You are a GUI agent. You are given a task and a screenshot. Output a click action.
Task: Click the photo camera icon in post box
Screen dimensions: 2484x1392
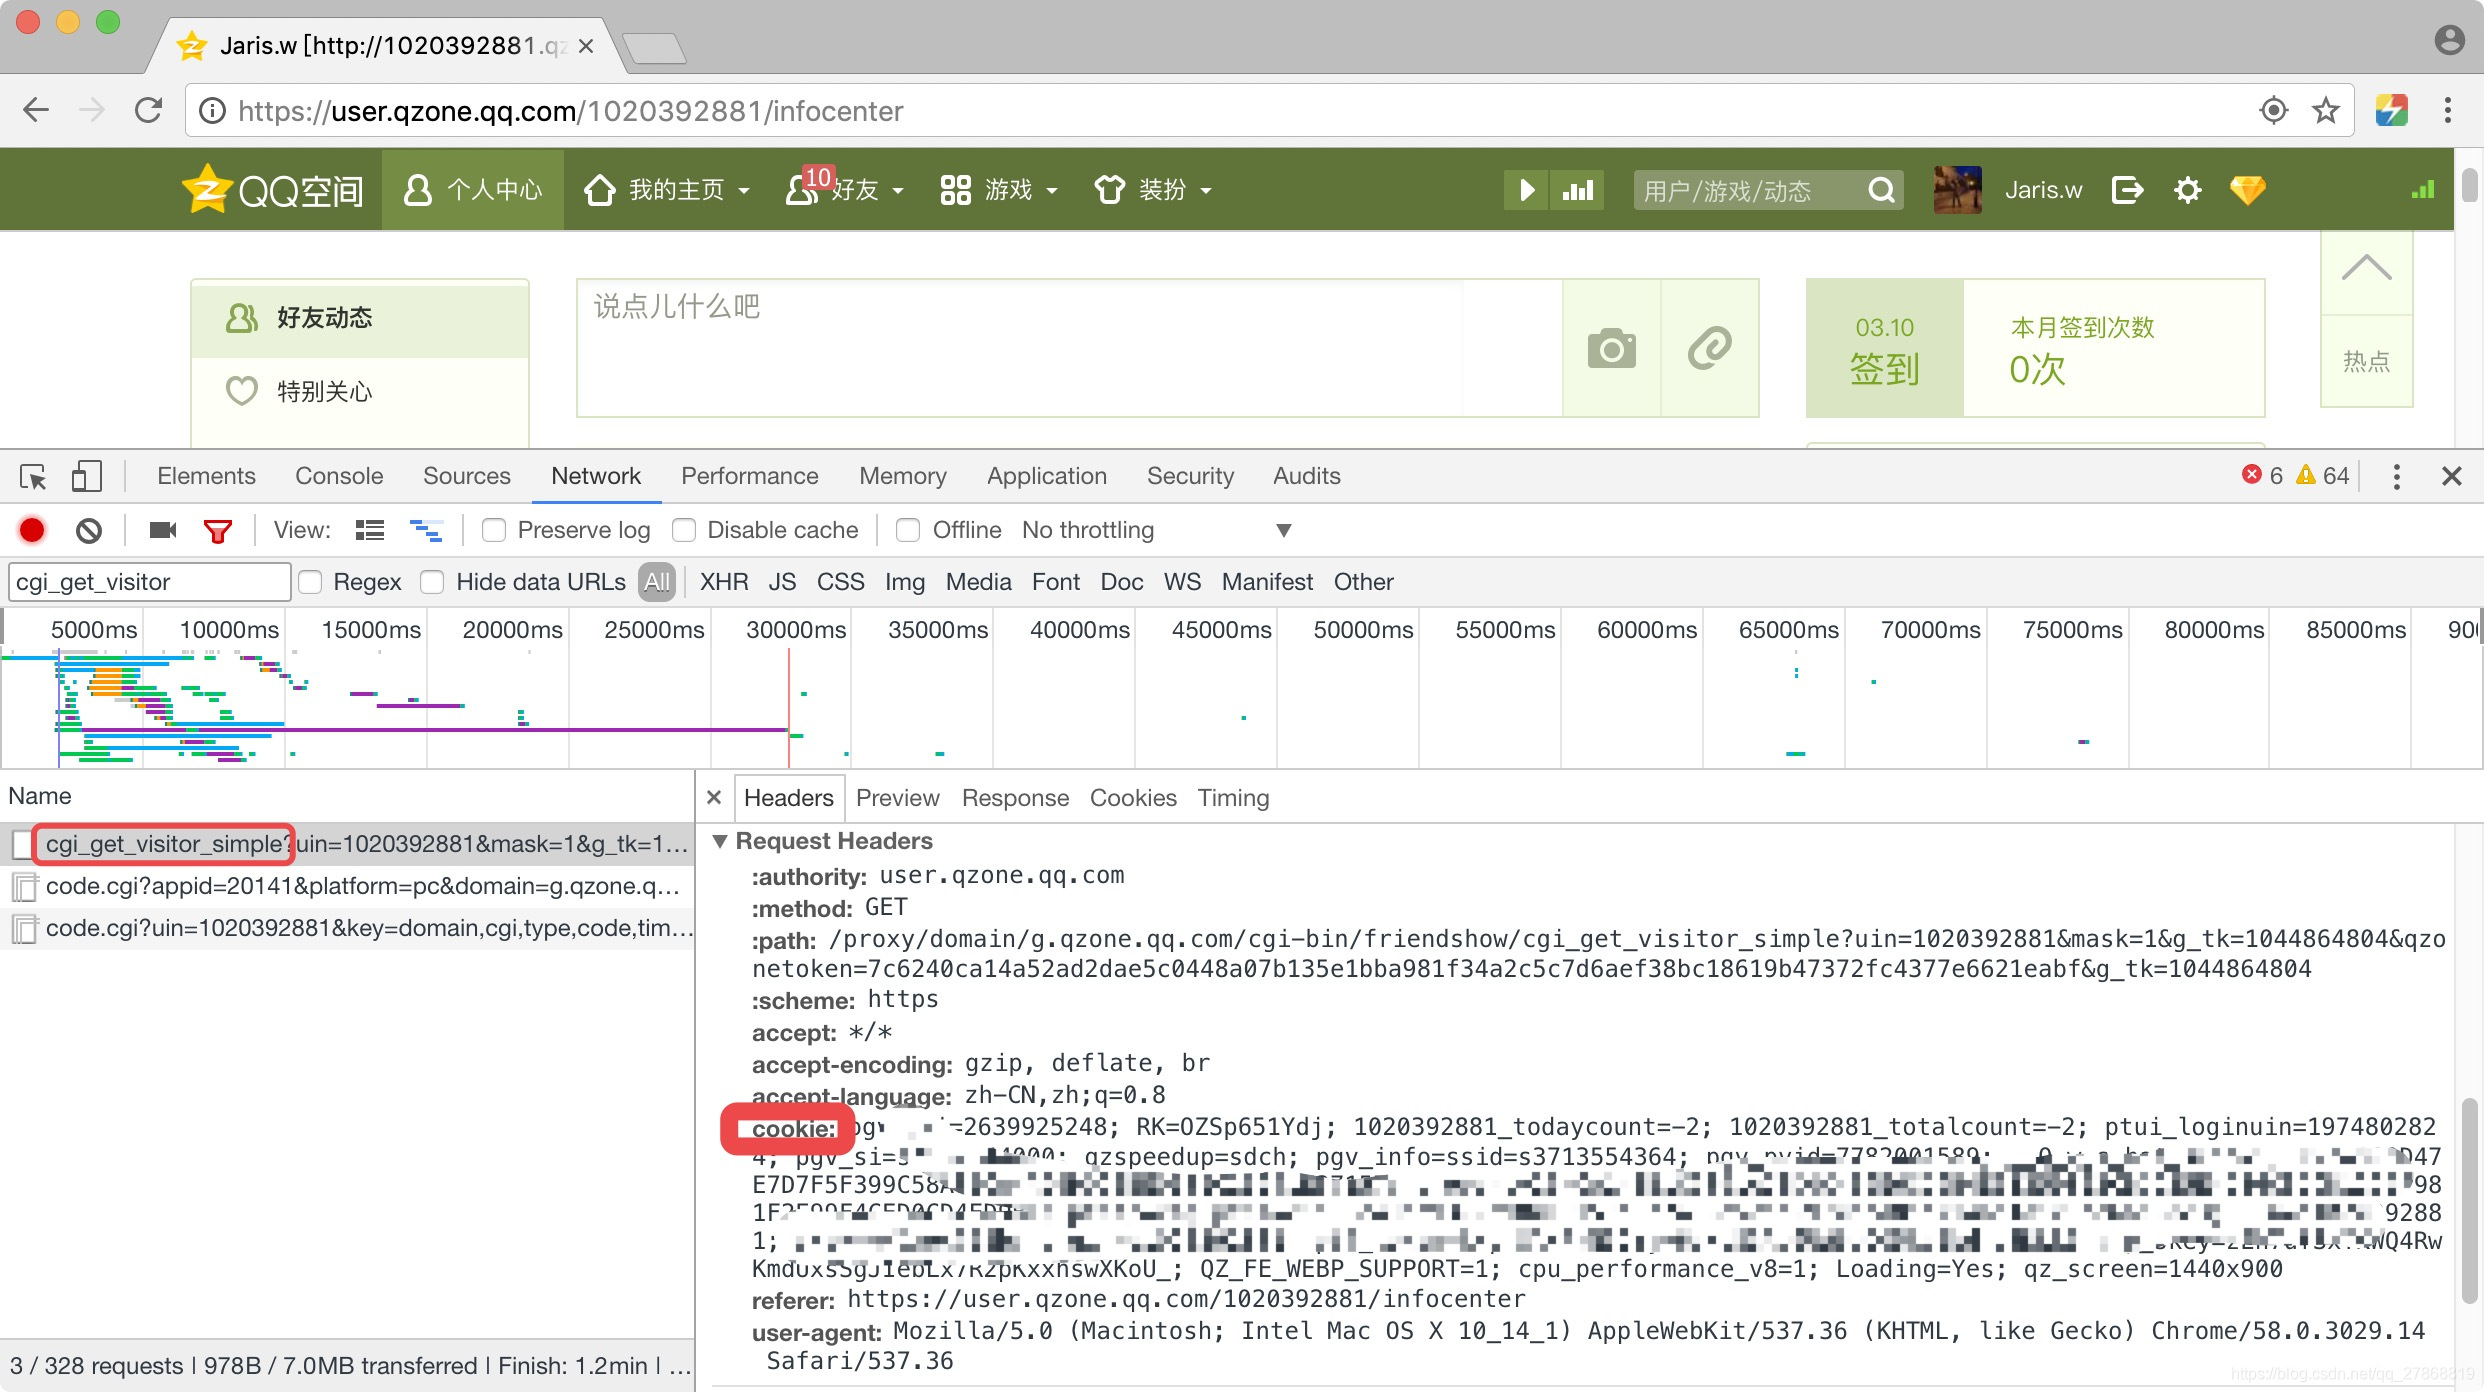(x=1611, y=348)
